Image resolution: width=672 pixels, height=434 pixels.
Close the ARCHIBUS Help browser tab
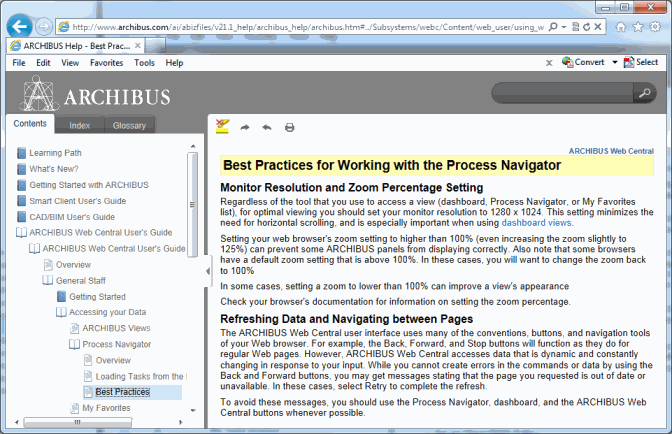[x=138, y=45]
